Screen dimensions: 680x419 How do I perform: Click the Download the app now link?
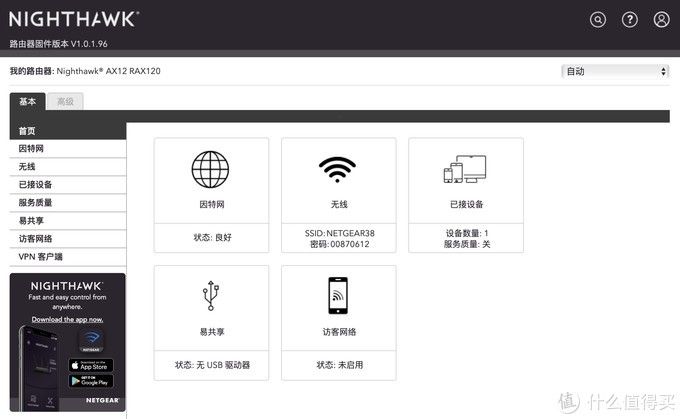pyautogui.click(x=67, y=319)
